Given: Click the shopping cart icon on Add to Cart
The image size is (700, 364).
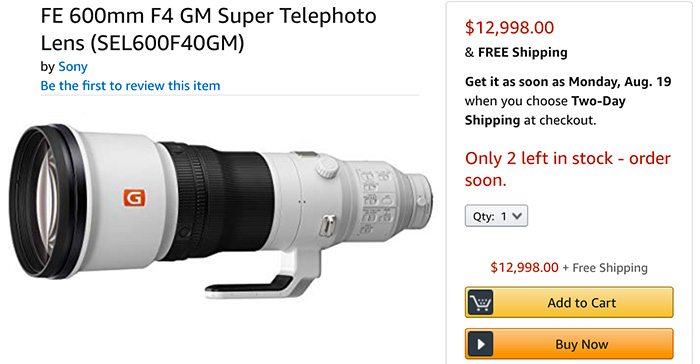Looking at the screenshot, I should click(x=480, y=302).
